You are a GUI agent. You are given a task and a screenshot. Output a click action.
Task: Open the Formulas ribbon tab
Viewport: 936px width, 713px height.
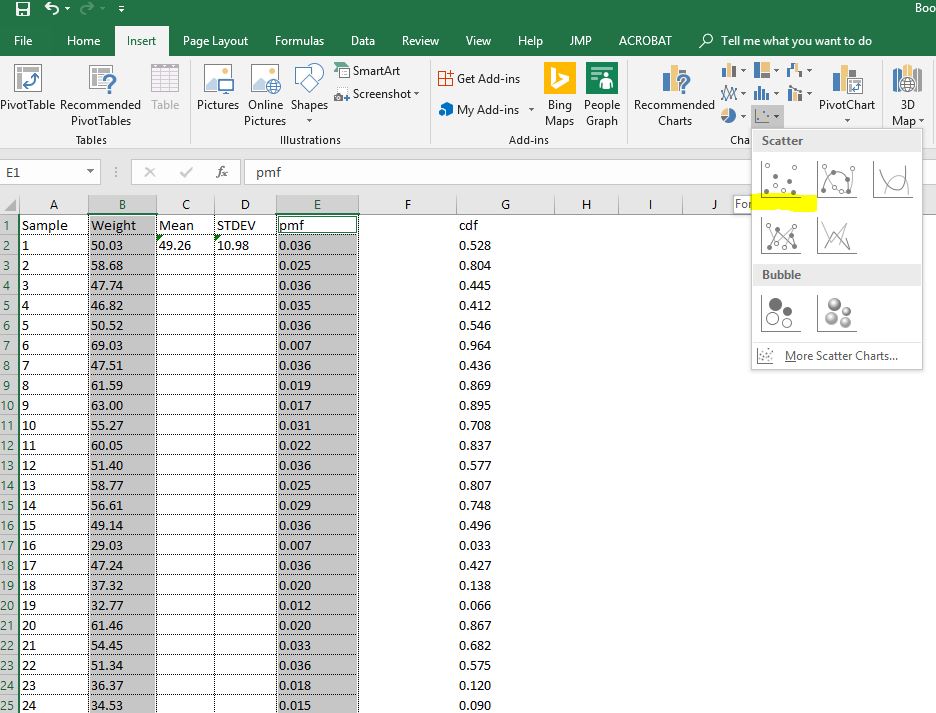(x=299, y=41)
